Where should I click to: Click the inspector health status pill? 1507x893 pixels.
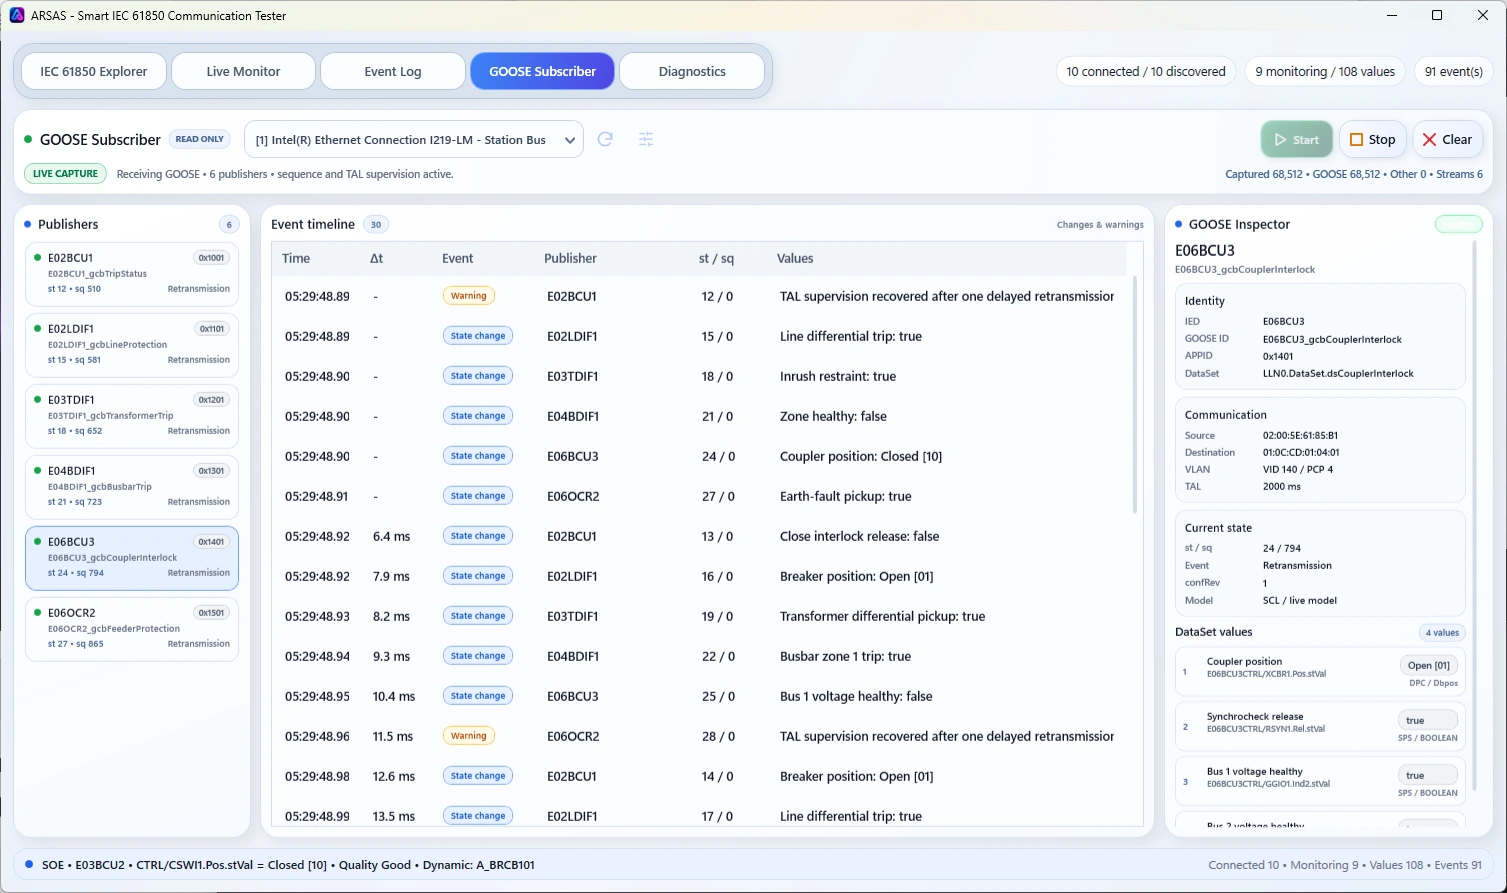pyautogui.click(x=1459, y=224)
